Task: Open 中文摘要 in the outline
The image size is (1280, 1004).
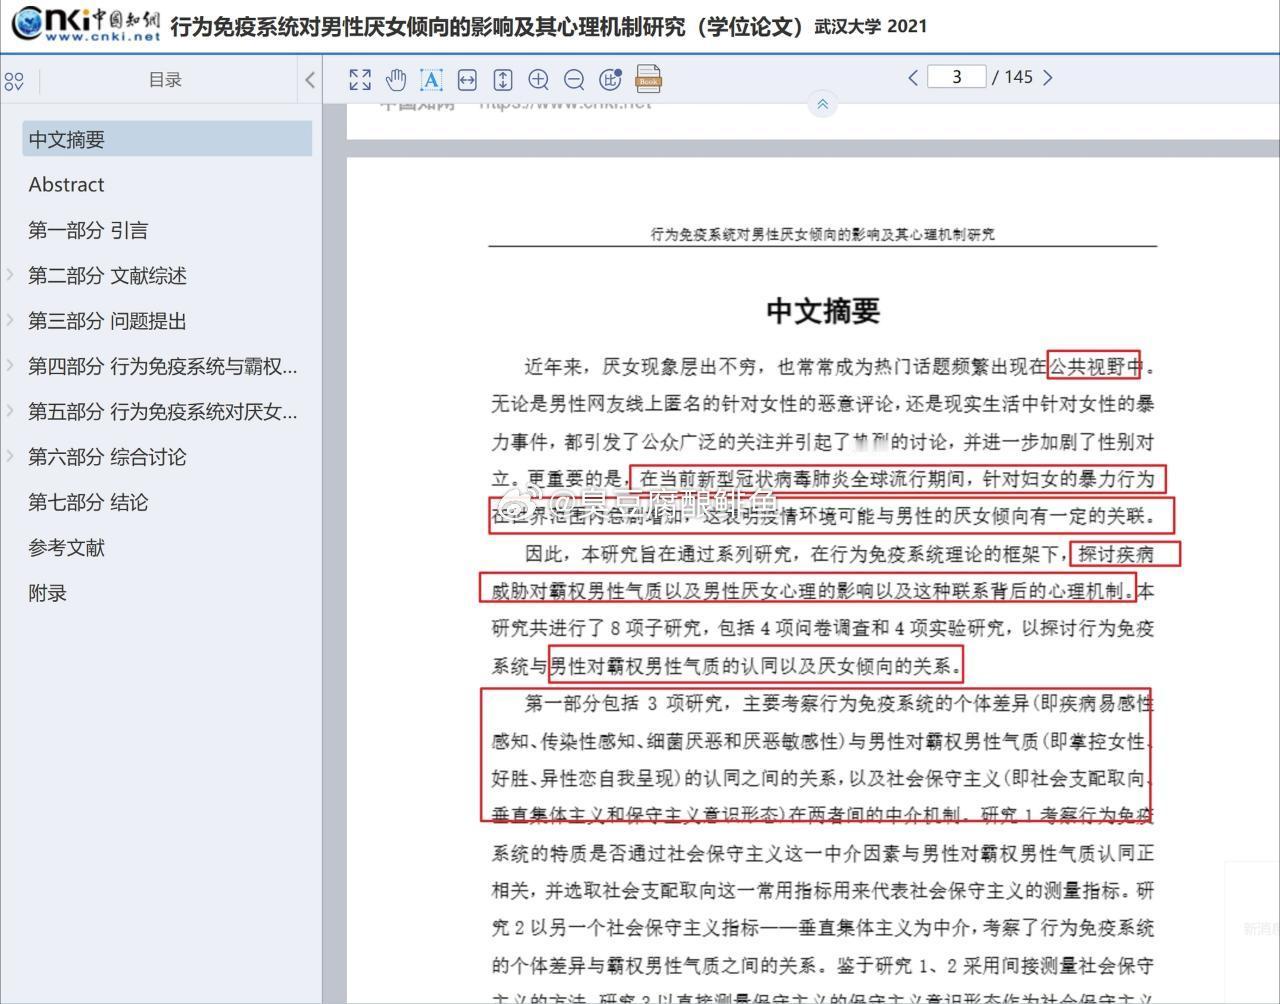Action: pos(167,139)
